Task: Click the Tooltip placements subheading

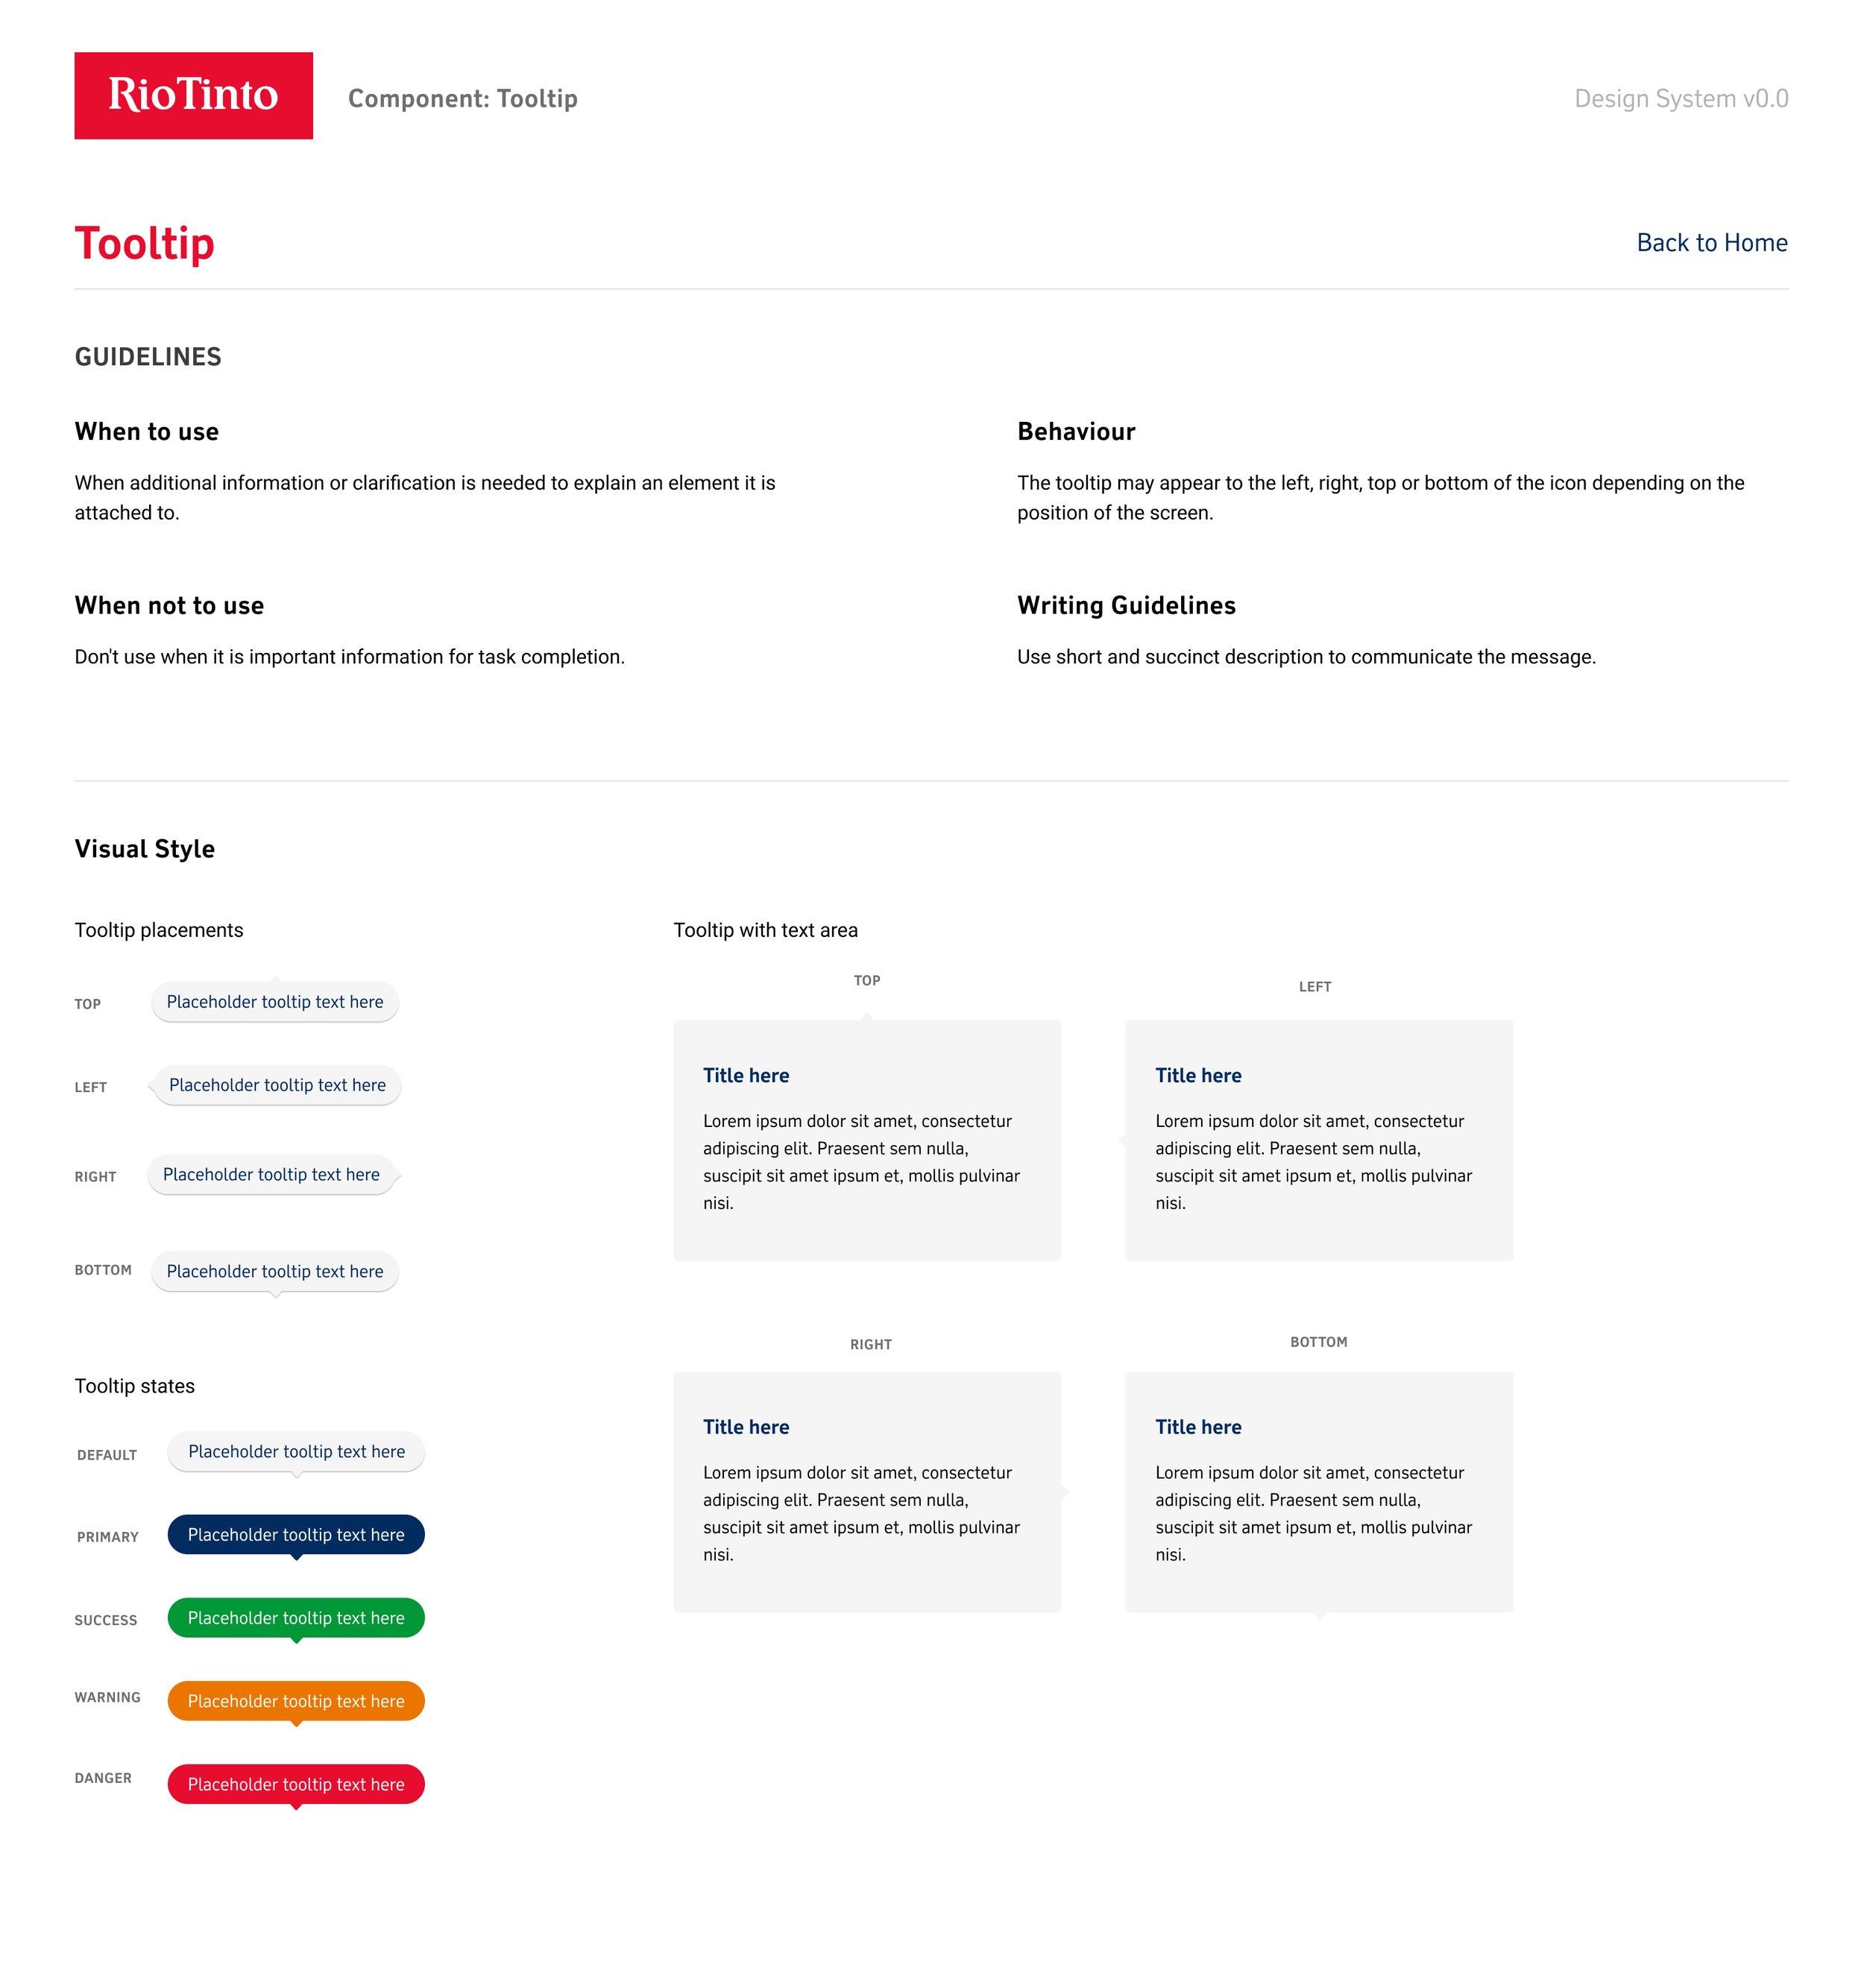Action: [x=159, y=930]
